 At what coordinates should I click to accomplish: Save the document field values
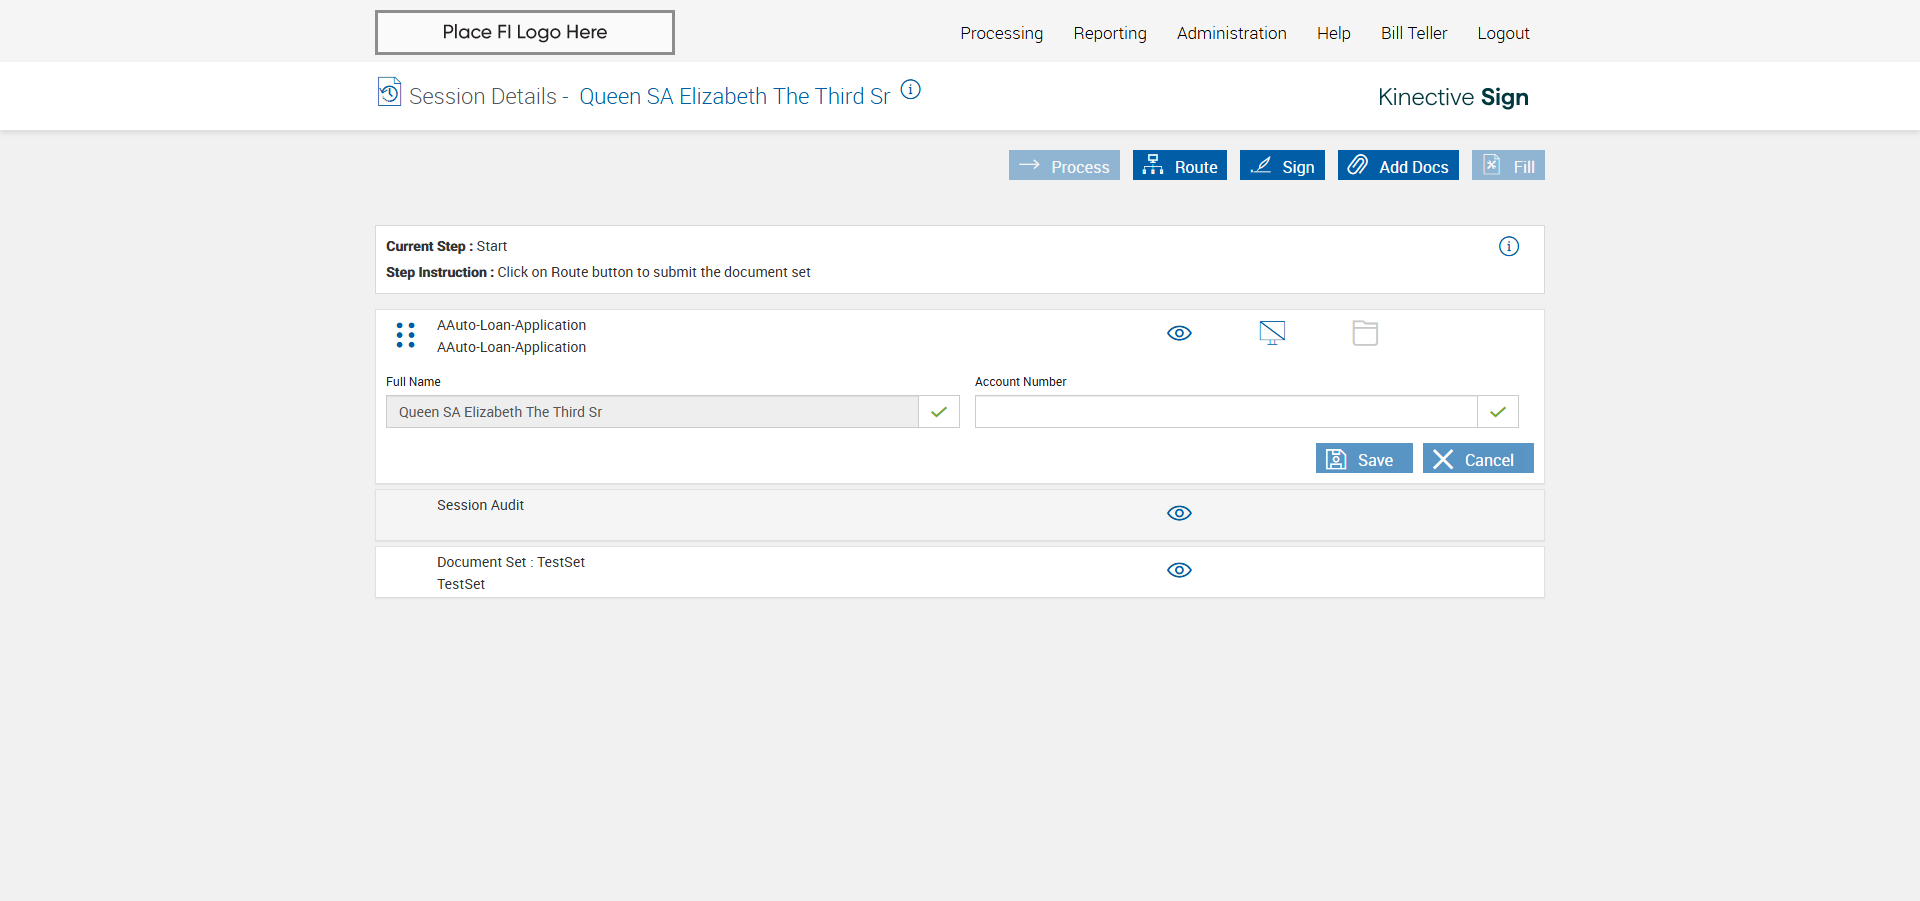click(1363, 459)
